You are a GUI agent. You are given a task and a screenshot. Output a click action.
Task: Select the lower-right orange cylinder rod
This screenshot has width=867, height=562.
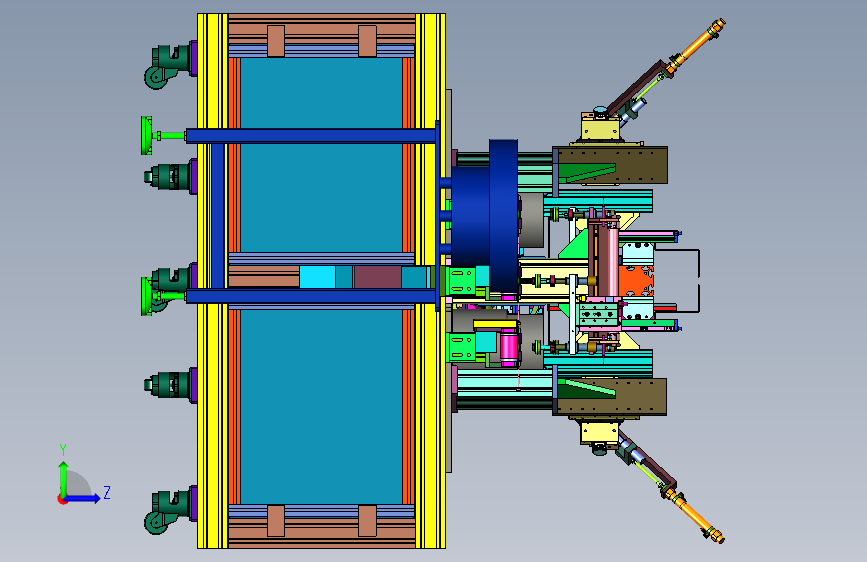click(x=694, y=514)
